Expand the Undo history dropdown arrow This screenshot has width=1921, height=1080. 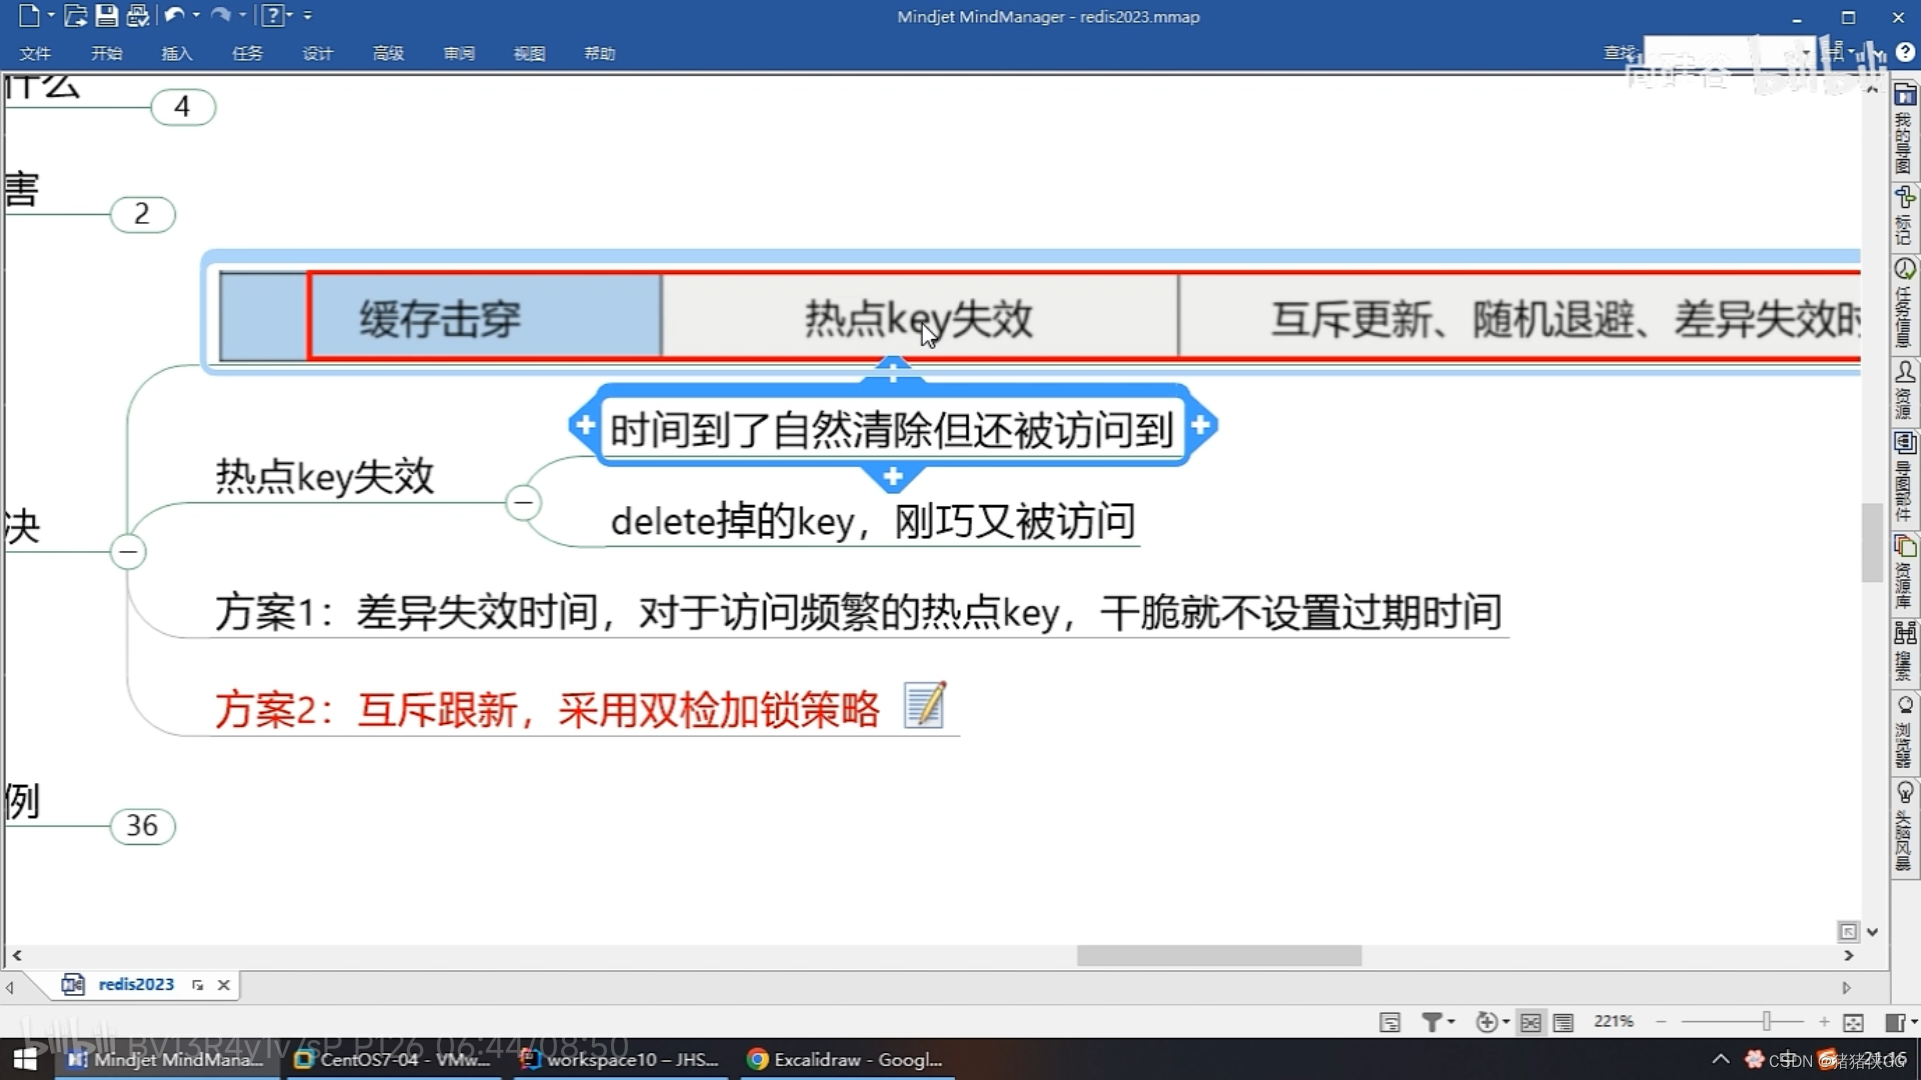pyautogui.click(x=196, y=16)
